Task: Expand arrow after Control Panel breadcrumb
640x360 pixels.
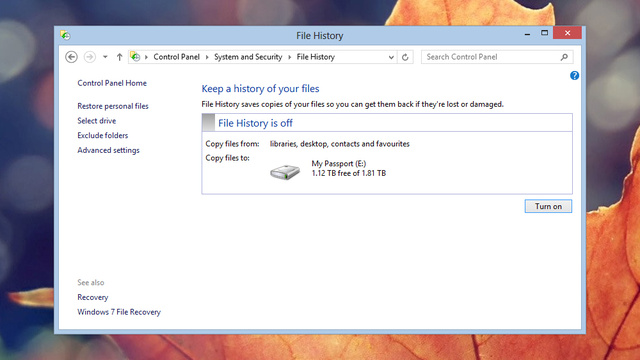Action: point(207,57)
